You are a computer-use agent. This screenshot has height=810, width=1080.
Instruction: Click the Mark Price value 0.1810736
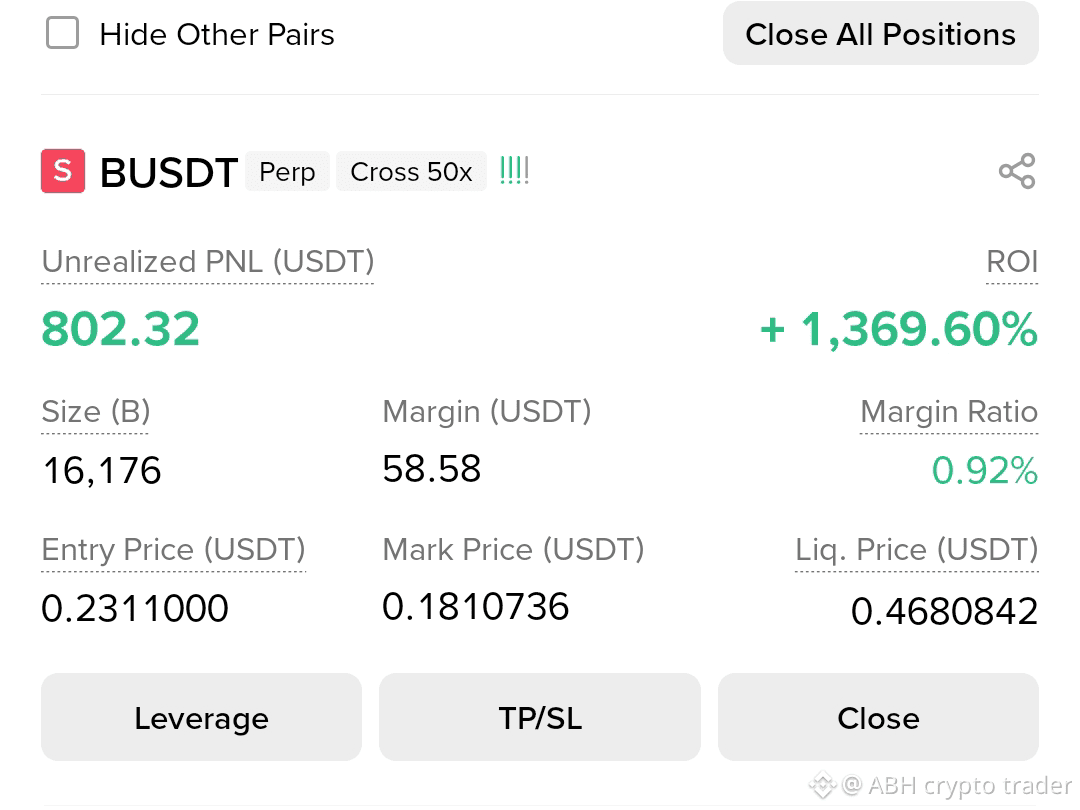coord(476,606)
